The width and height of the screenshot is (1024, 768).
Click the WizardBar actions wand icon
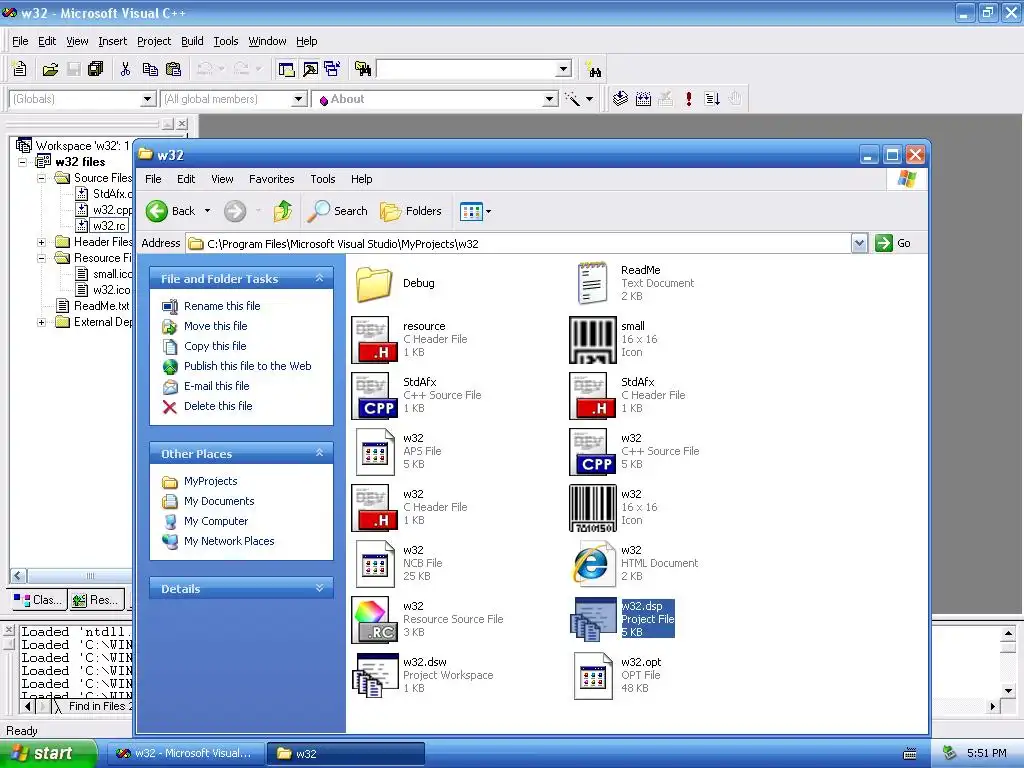point(573,99)
